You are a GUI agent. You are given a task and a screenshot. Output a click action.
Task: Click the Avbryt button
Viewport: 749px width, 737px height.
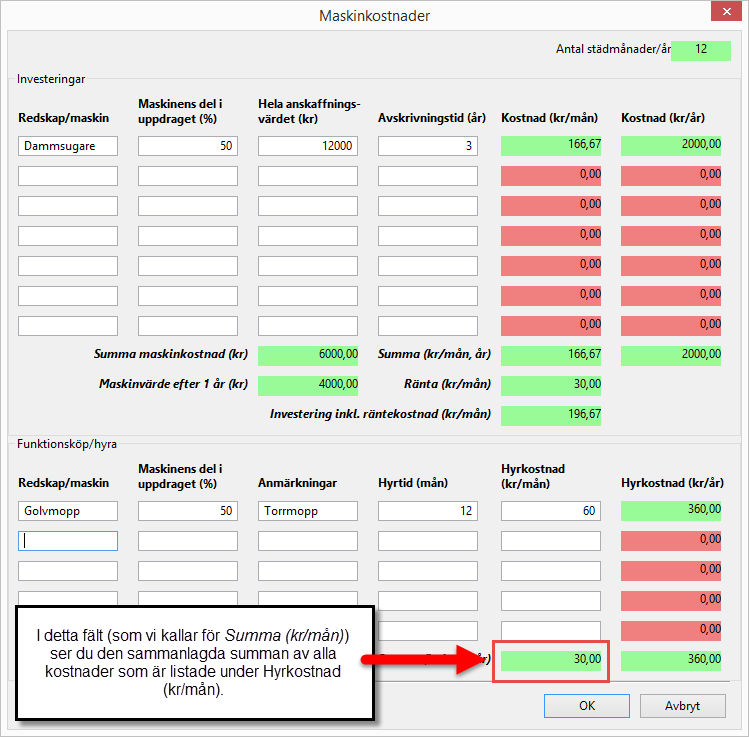[682, 705]
